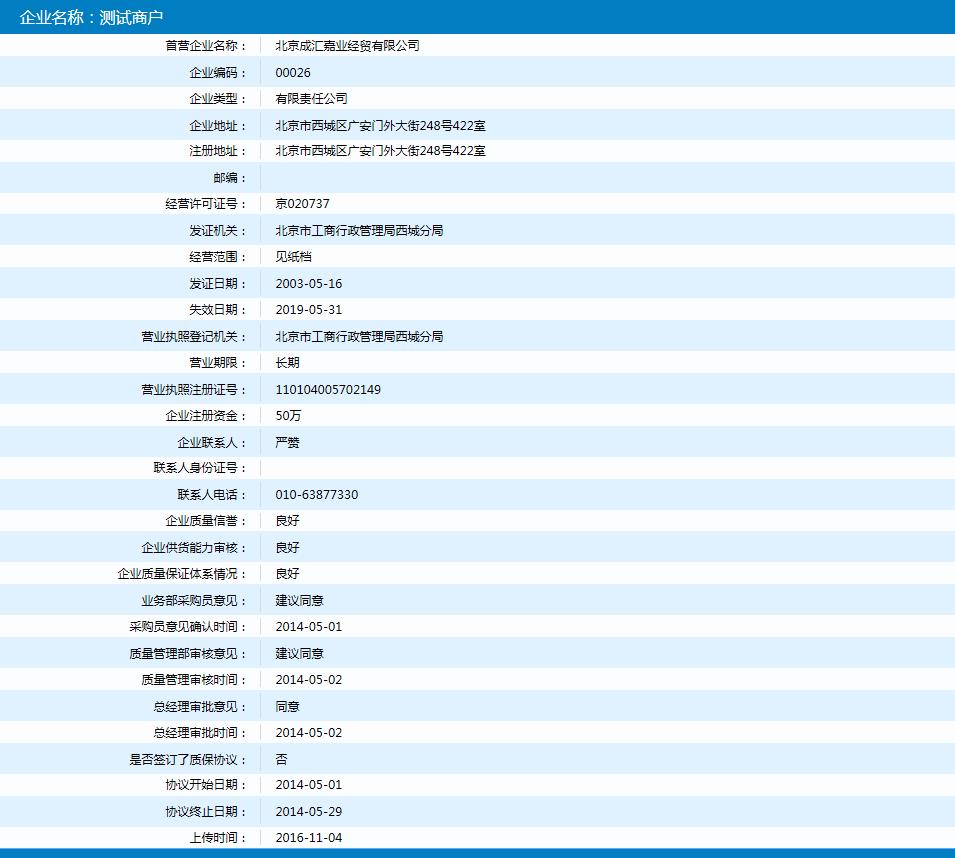This screenshot has width=955, height=858.
Task: Click registration number 110104005702149
Action: click(x=328, y=390)
